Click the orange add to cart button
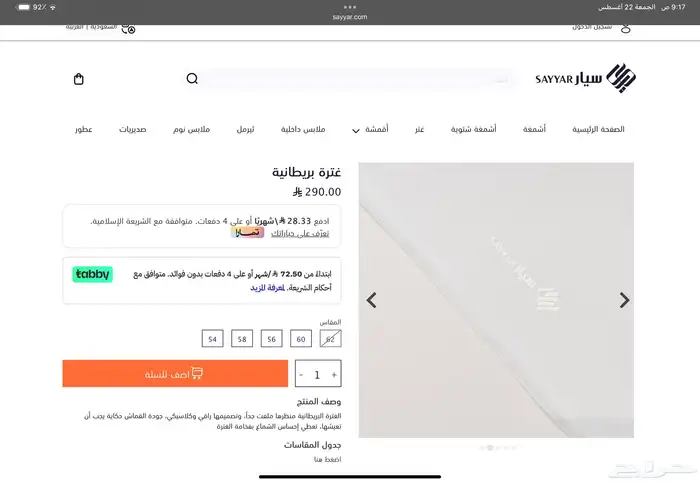This screenshot has height=483, width=700. [x=175, y=374]
